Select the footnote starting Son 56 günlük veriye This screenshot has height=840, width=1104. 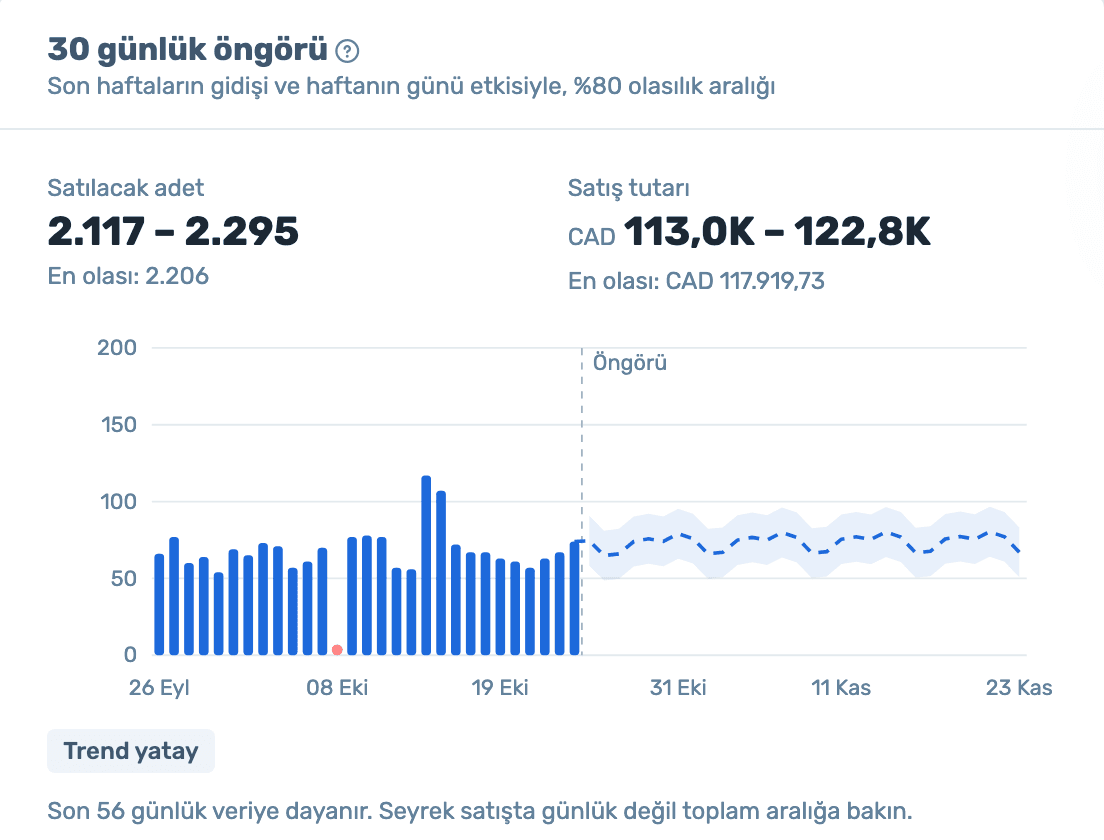(479, 811)
